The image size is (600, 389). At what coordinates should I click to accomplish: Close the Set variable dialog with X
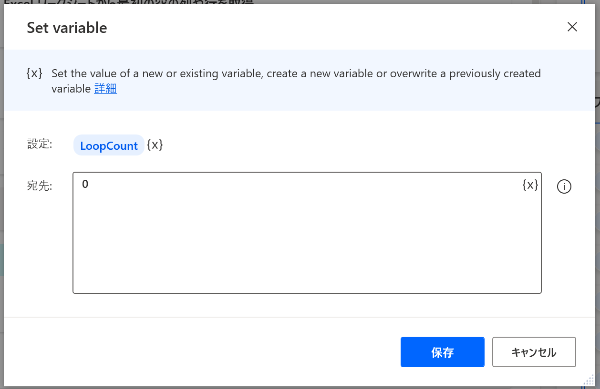572,27
